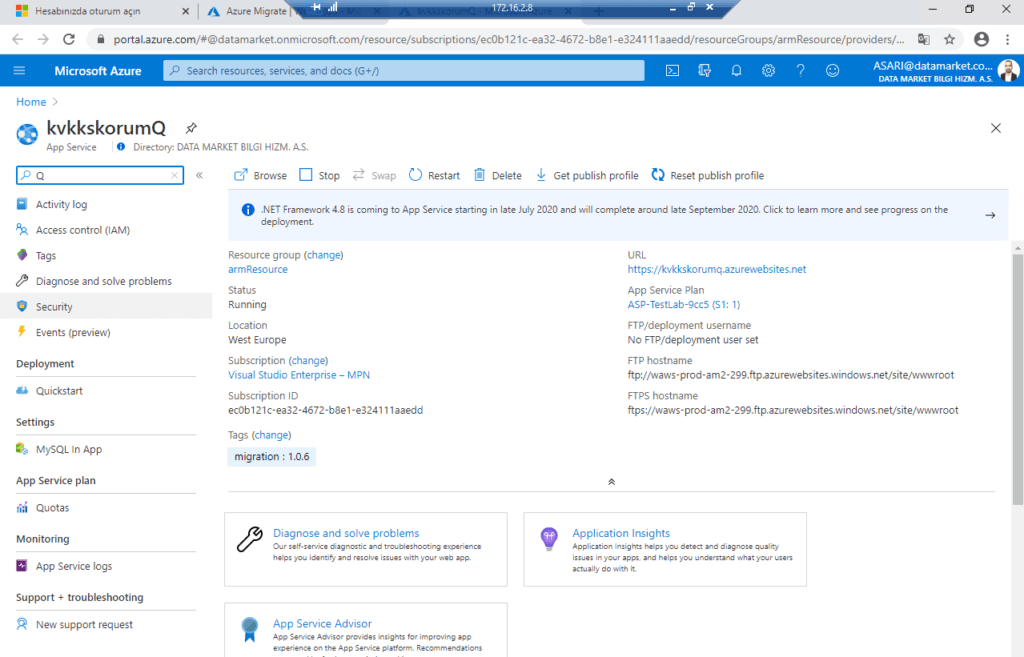The height and width of the screenshot is (657, 1024).
Task: Browse the web app
Action: (x=261, y=175)
